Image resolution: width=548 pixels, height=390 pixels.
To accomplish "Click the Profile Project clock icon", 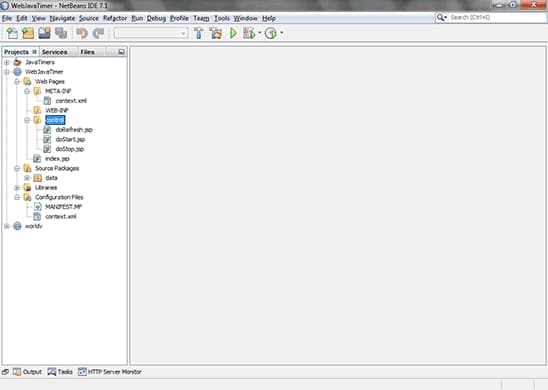I will [x=271, y=33].
